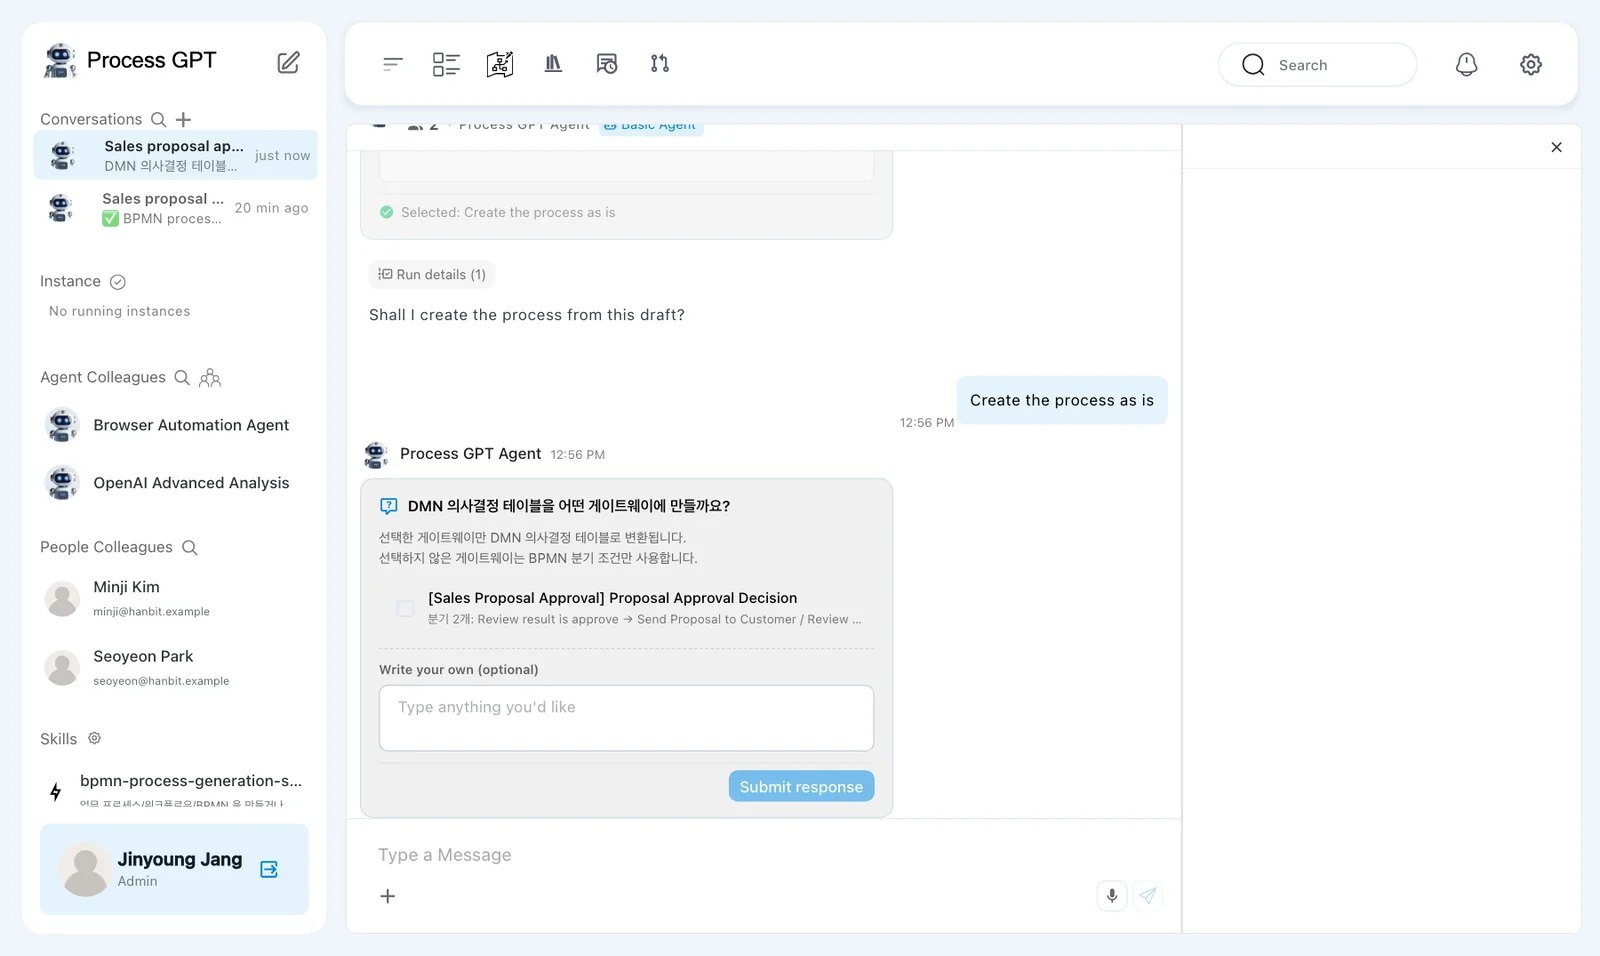1600x956 pixels.
Task: Click the plus attachment icon below message box
Action: [x=388, y=896]
